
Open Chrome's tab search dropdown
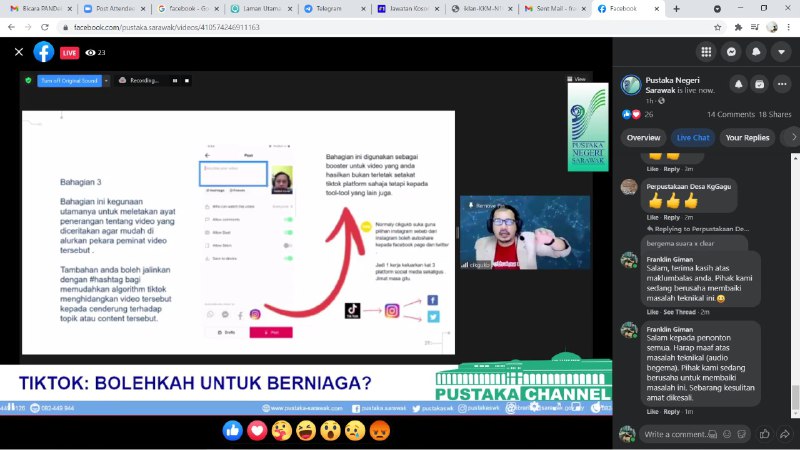717,9
